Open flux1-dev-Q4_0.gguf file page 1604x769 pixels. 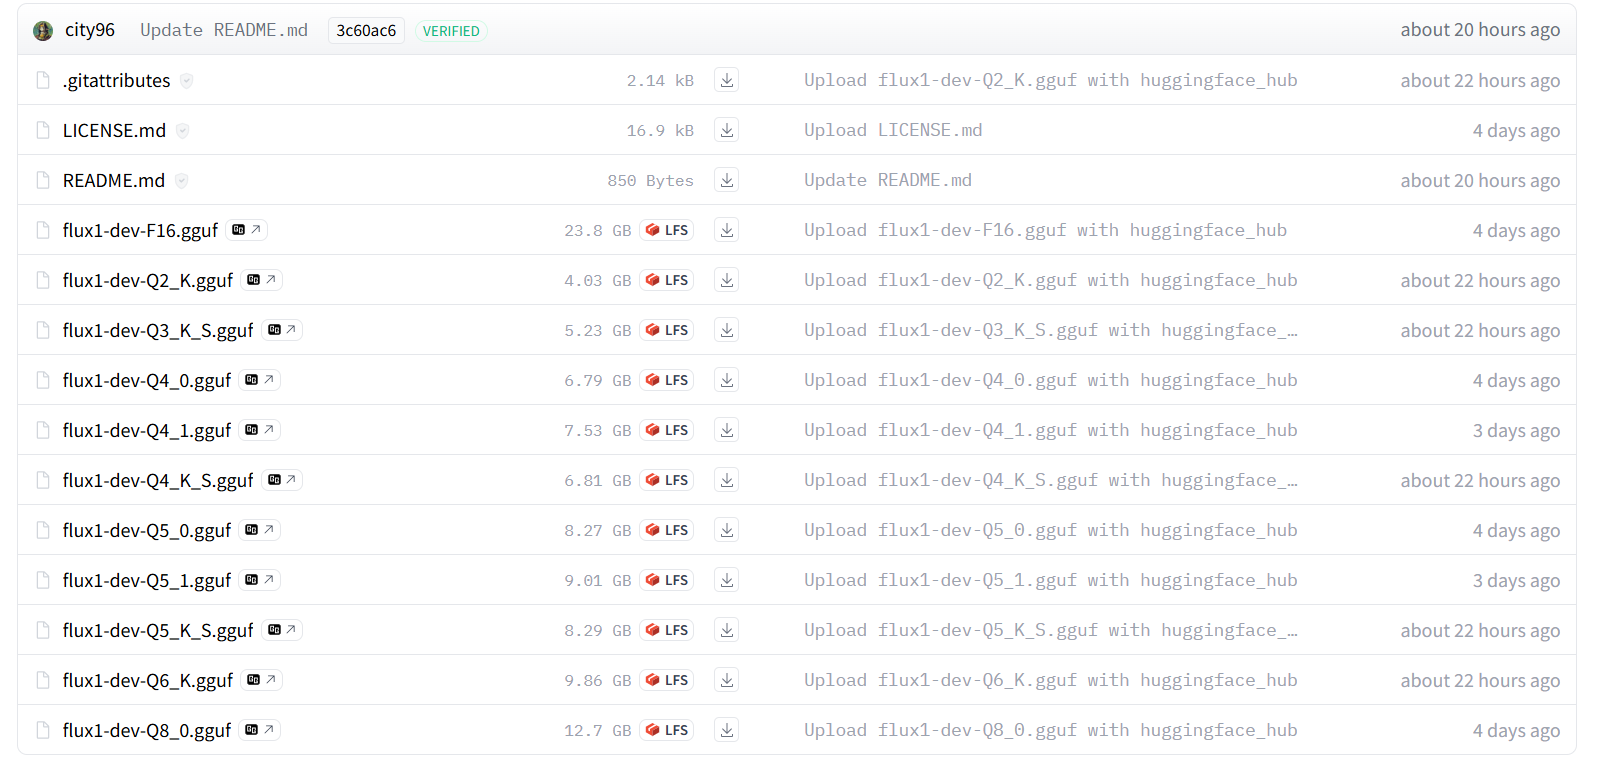click(x=147, y=381)
